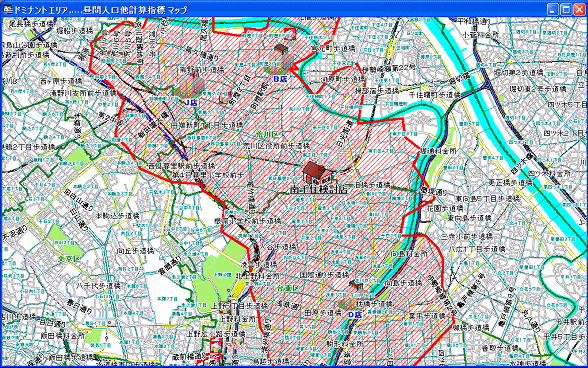588x368 pixels.
Task: Click the blue J店 store label
Action: point(191,102)
